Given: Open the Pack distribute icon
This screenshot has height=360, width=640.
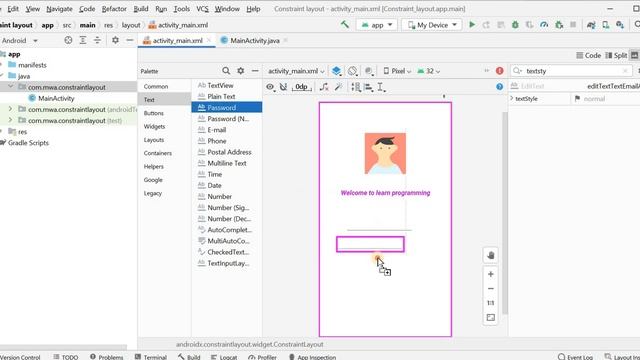Looking at the screenshot, I should pos(356,87).
